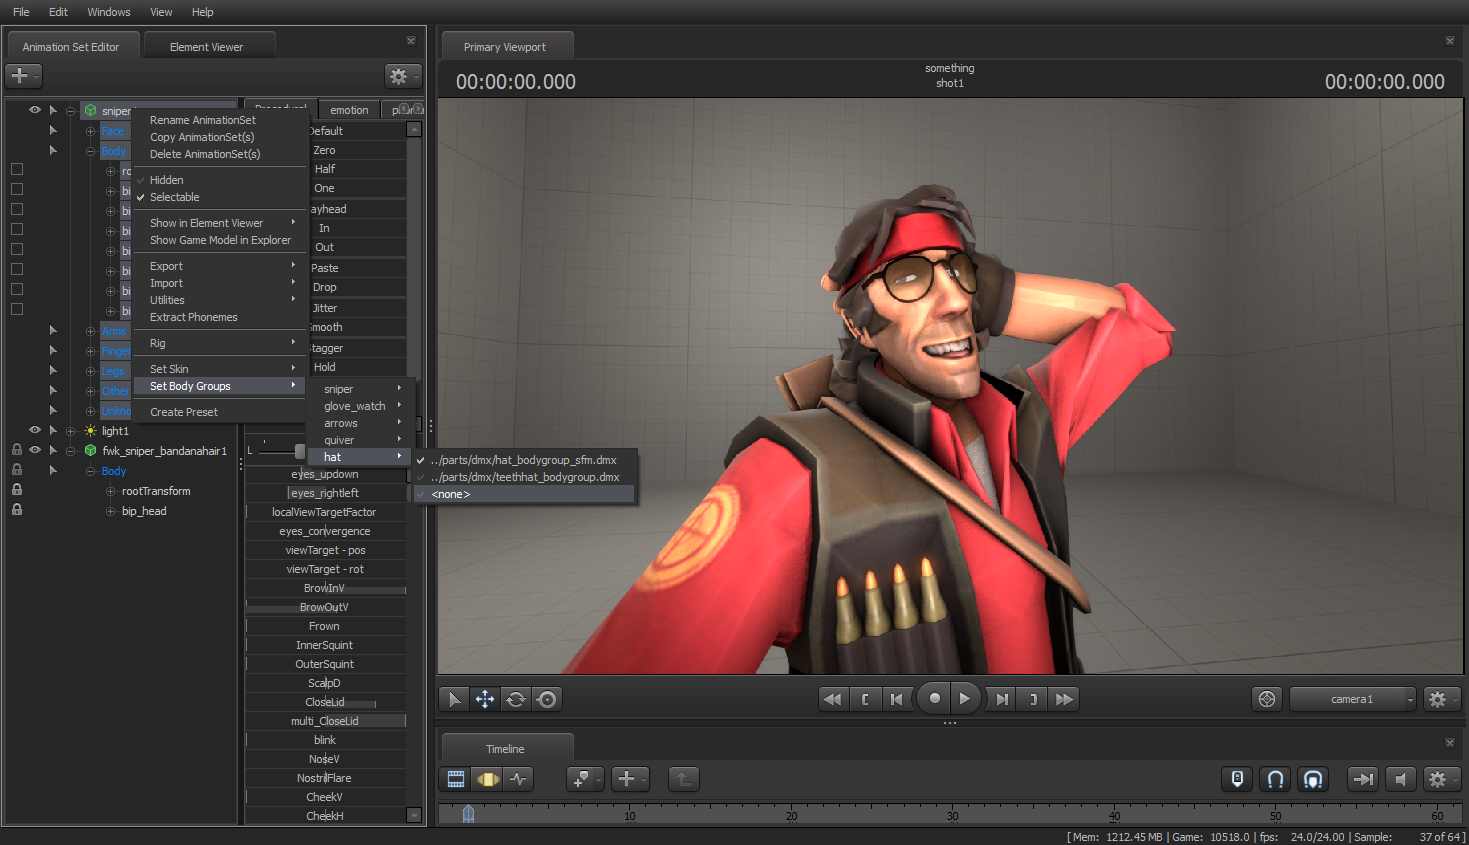Viewport: 1469px width, 845px height.
Task: Toggle the magnet snap icon in timeline
Action: pyautogui.click(x=1275, y=779)
